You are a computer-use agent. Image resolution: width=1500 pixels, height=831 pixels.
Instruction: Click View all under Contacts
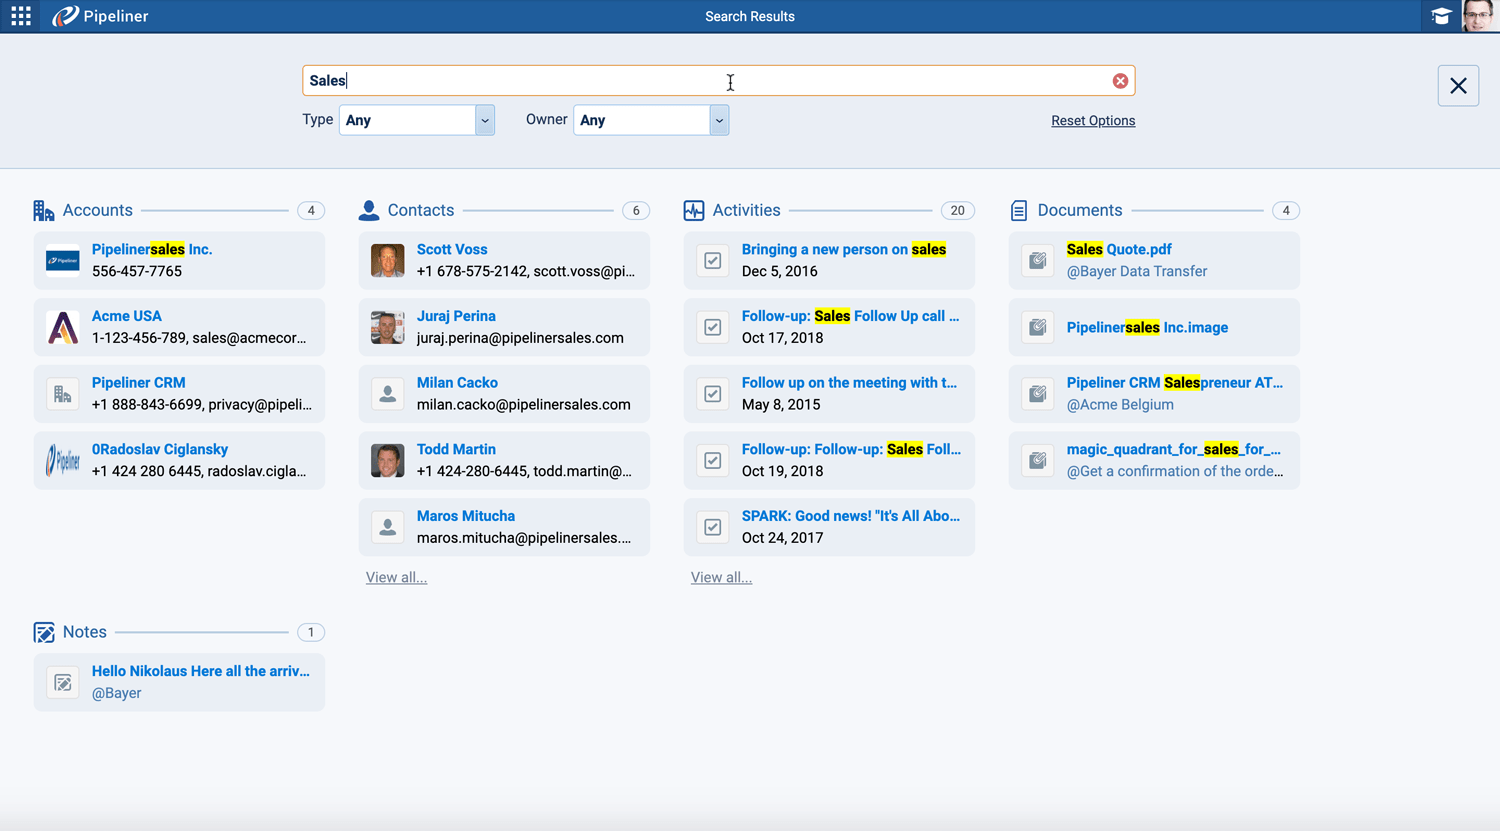[396, 578]
